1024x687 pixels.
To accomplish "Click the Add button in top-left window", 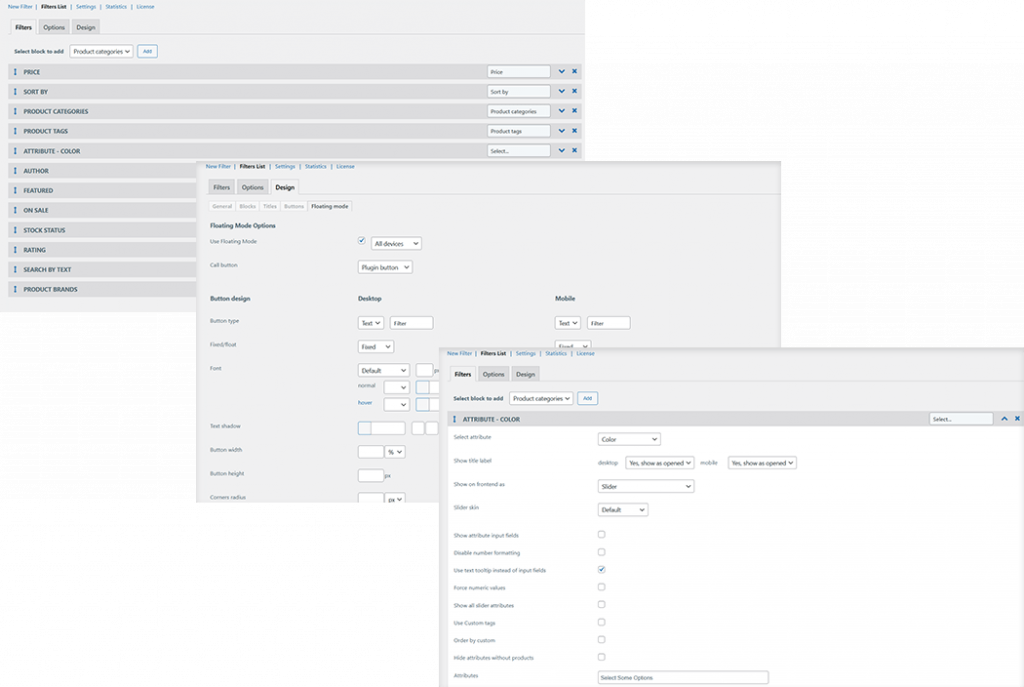I will click(x=148, y=52).
